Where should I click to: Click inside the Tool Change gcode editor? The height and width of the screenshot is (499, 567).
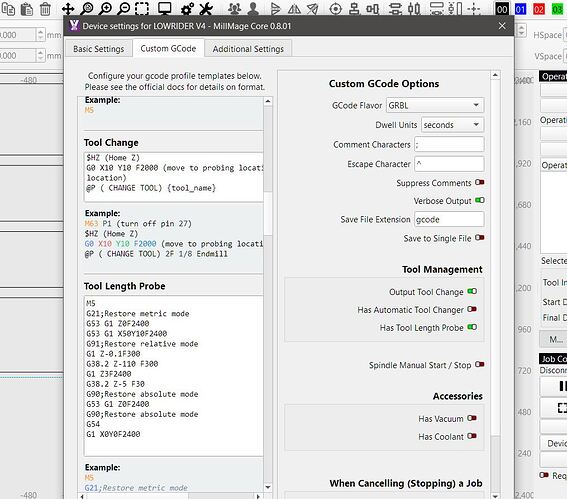[174, 177]
